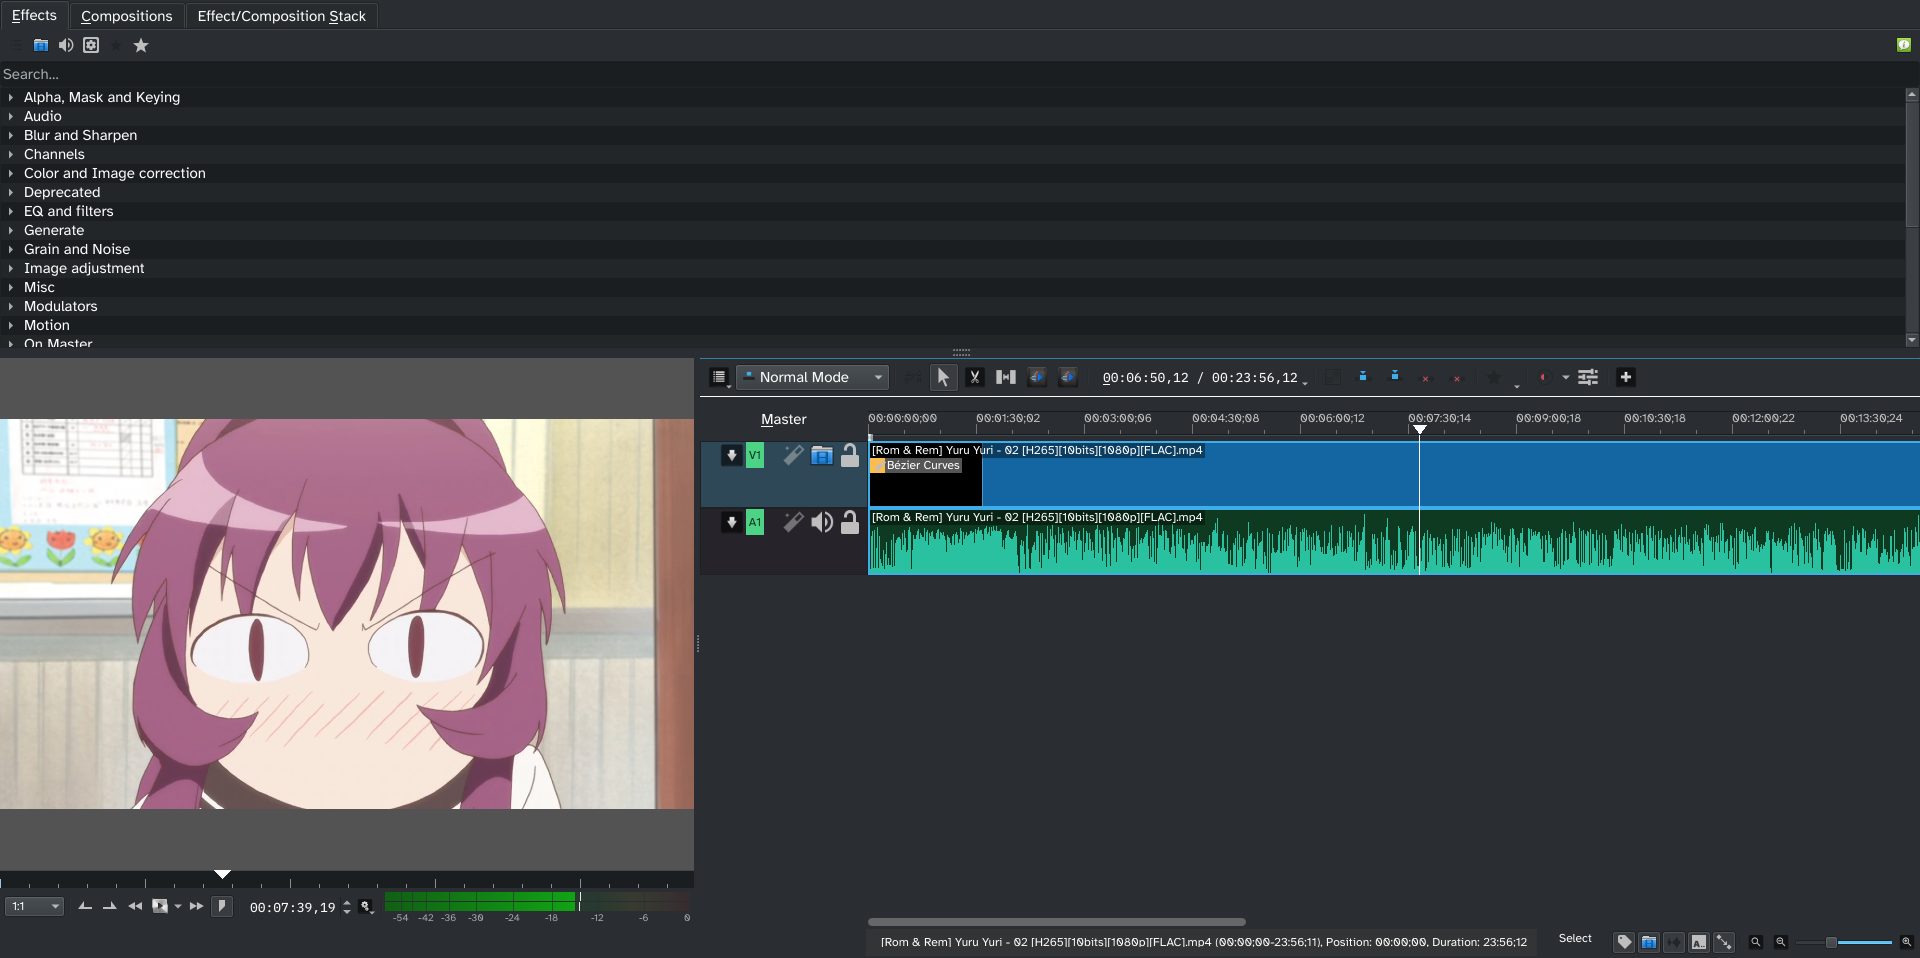
Task: Click the V1 track effects wand icon
Action: (793, 455)
